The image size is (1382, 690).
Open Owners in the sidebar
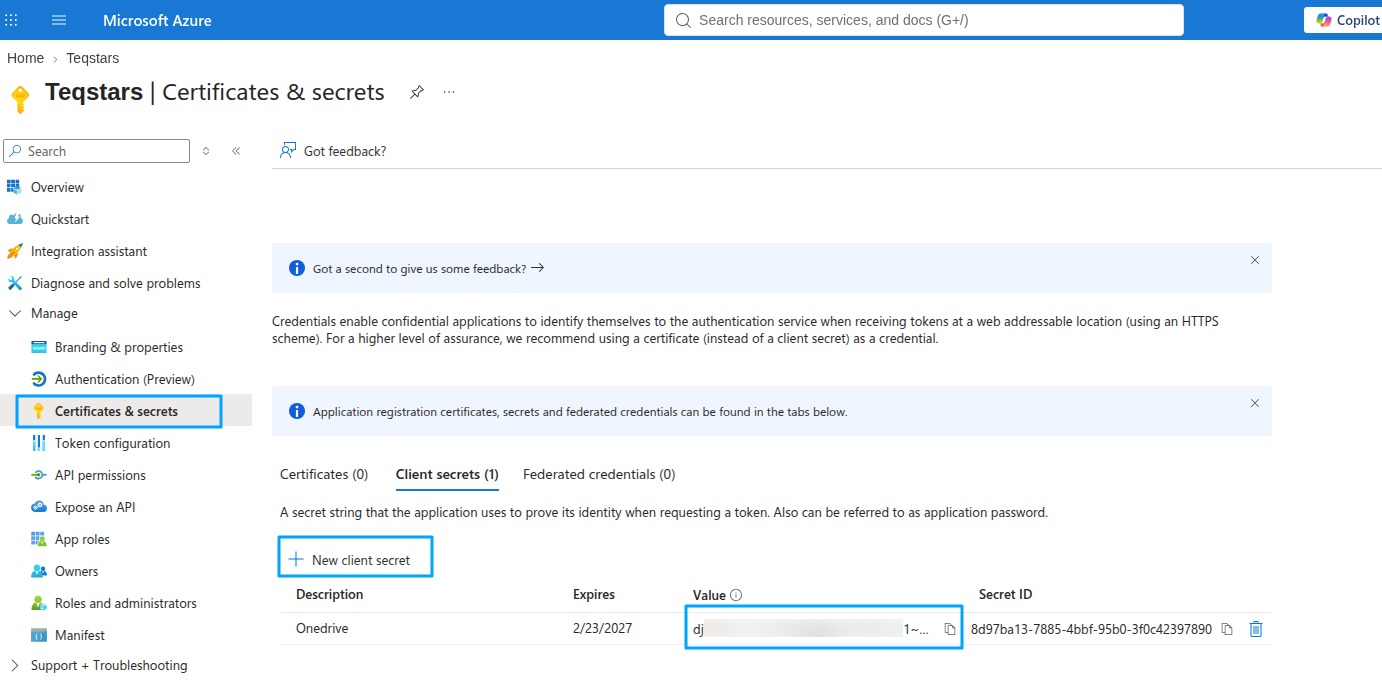[77, 571]
